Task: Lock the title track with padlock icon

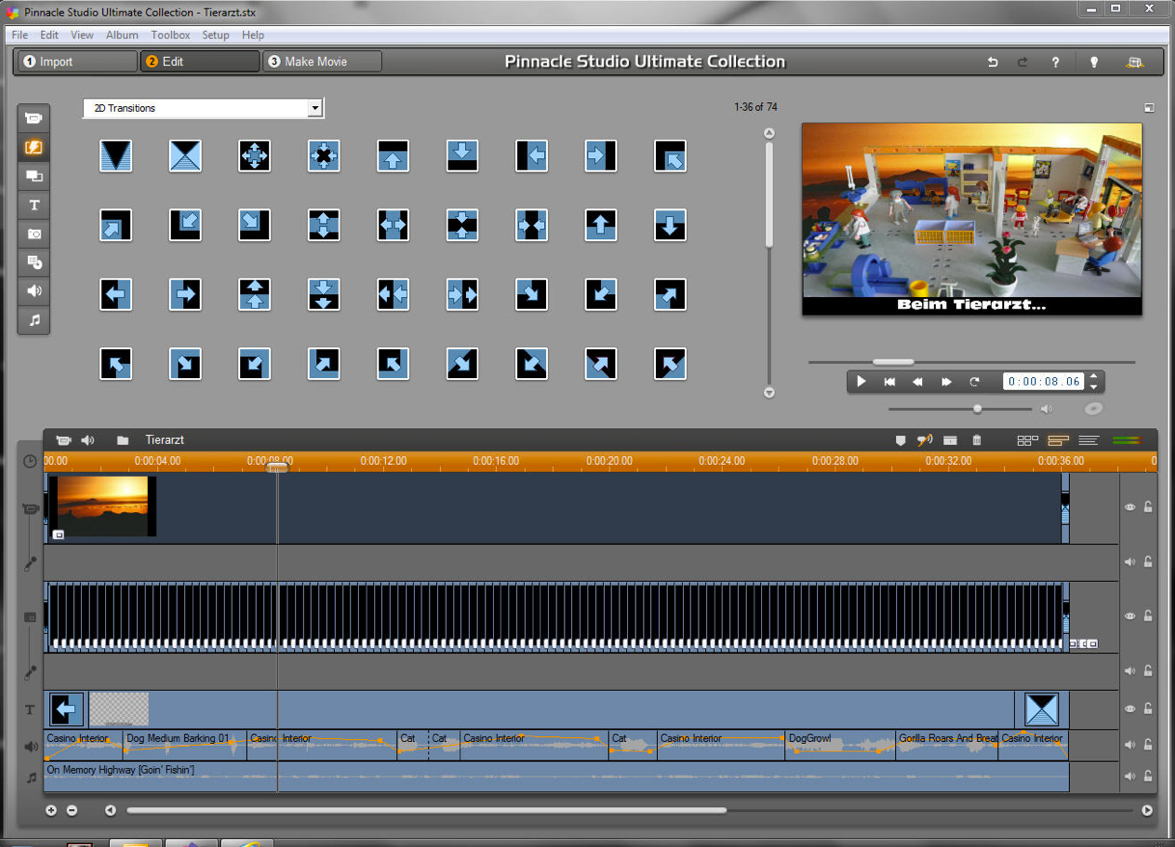Action: click(1148, 708)
